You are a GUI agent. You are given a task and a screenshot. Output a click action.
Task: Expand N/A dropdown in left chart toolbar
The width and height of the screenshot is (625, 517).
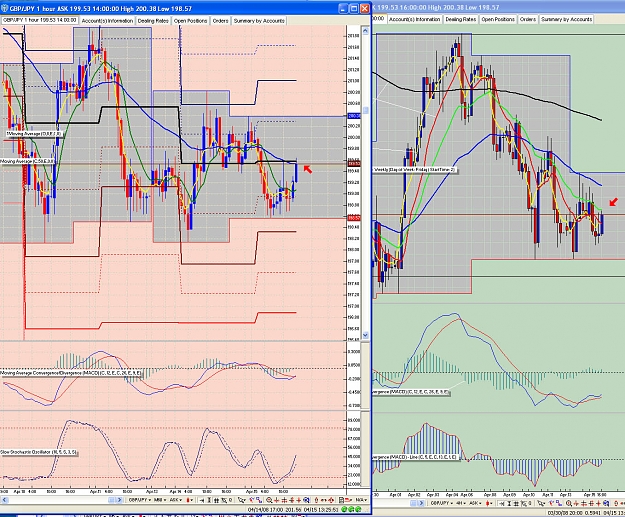[x=361, y=500]
